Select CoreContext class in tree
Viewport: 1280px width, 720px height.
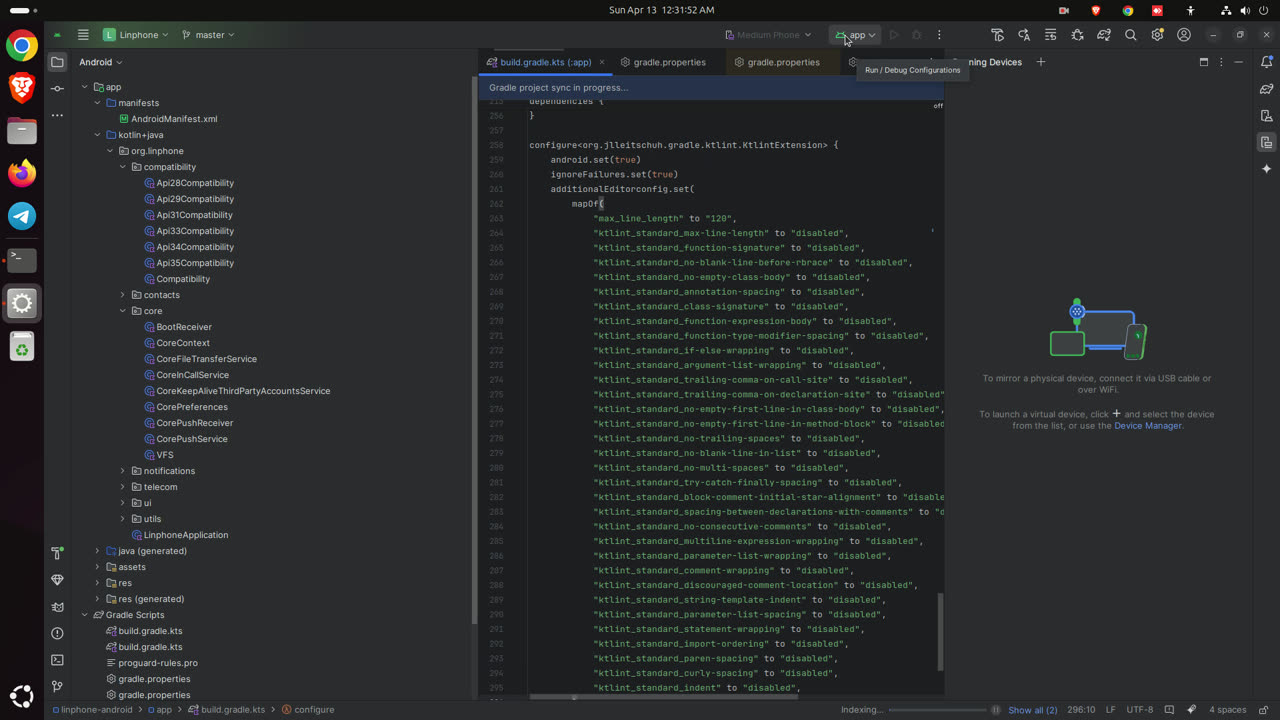(183, 343)
